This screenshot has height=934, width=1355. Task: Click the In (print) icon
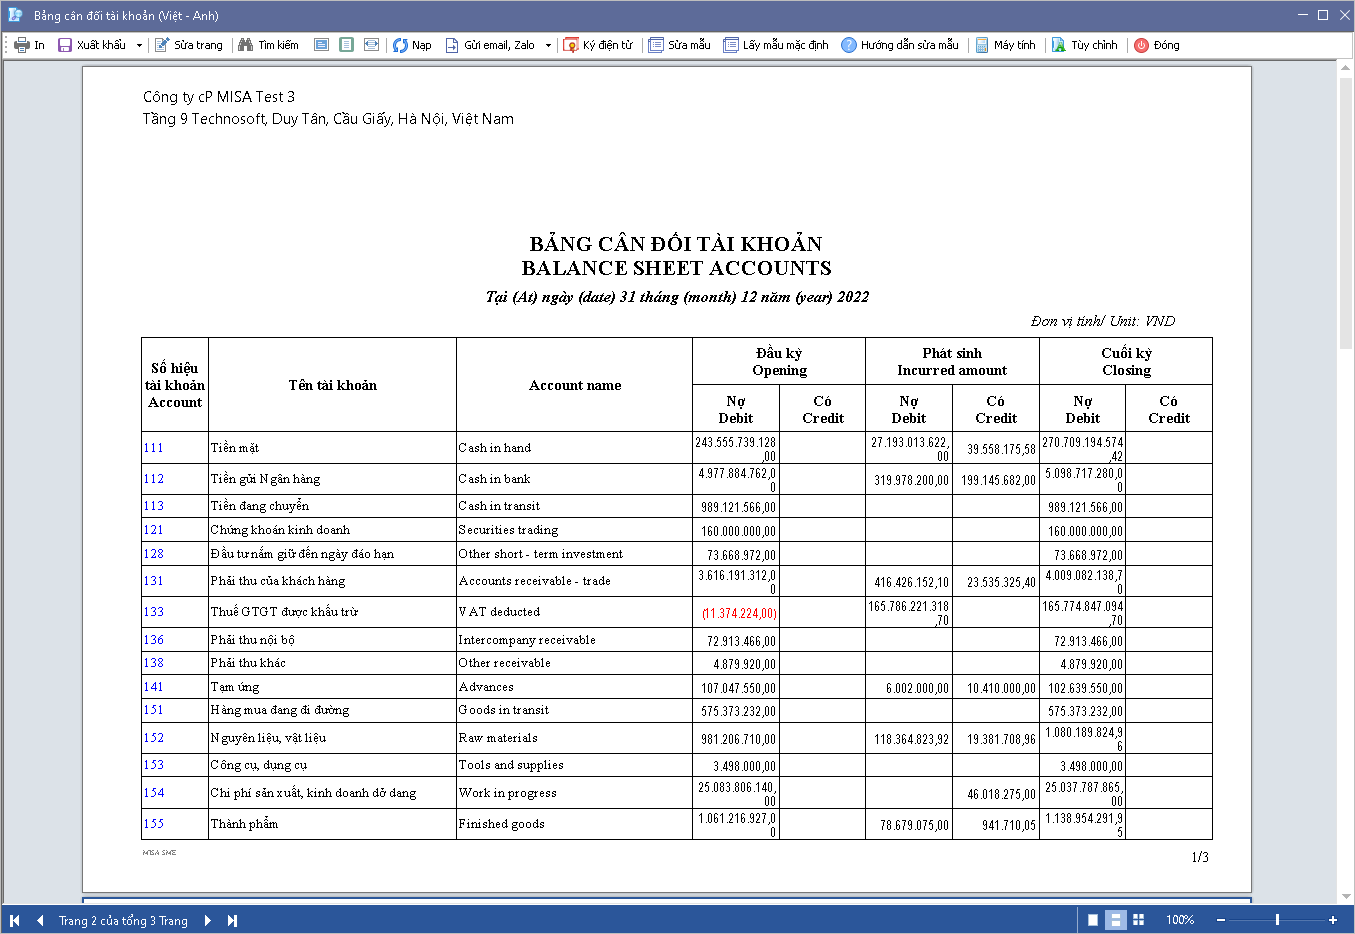click(22, 45)
